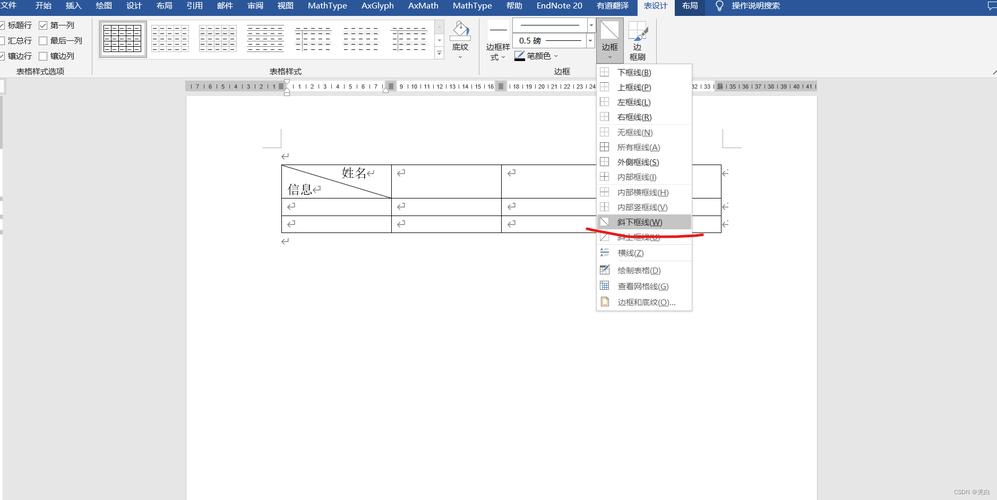Click 操作说明搜索 search box

[755, 6]
